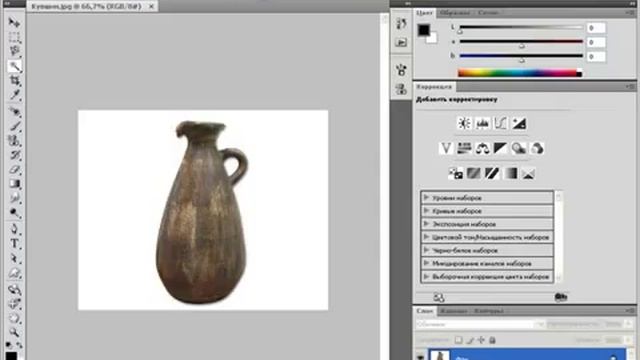Add an Invert adjustment
Viewport: 640px width, 360px height.
click(456, 173)
